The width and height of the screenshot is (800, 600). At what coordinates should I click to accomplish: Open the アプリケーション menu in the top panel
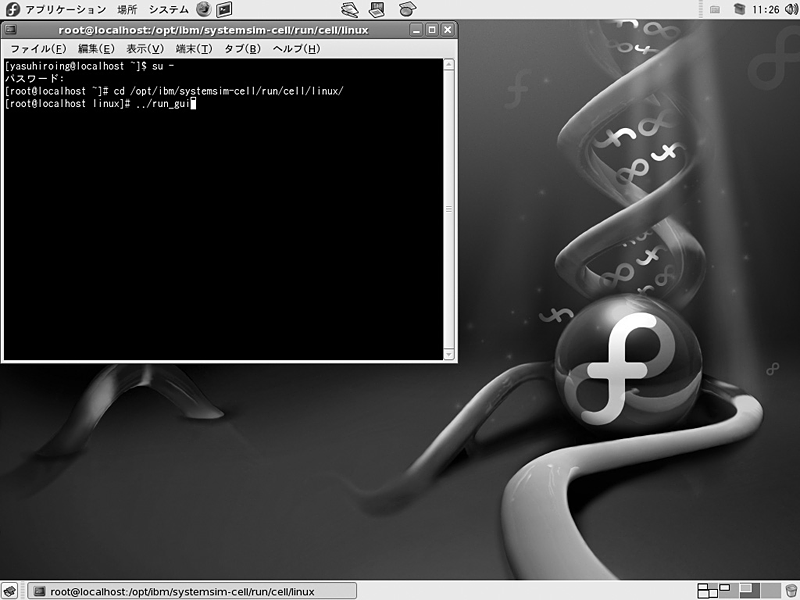66,9
